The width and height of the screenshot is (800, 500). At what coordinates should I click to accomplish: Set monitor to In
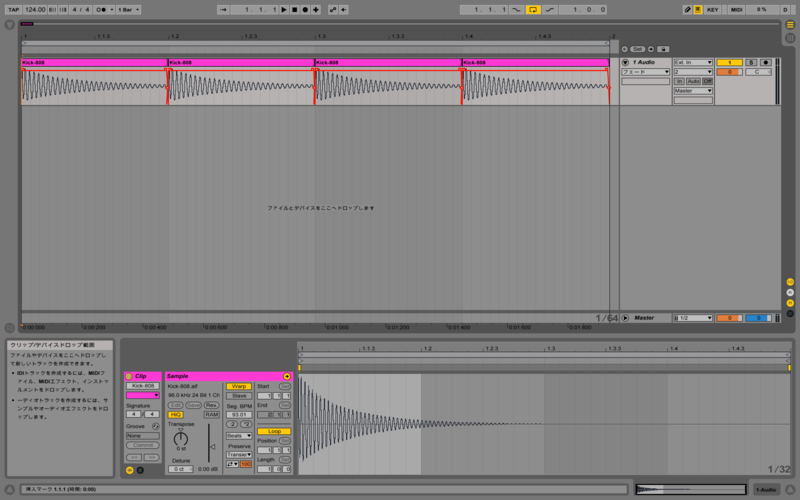[x=679, y=81]
